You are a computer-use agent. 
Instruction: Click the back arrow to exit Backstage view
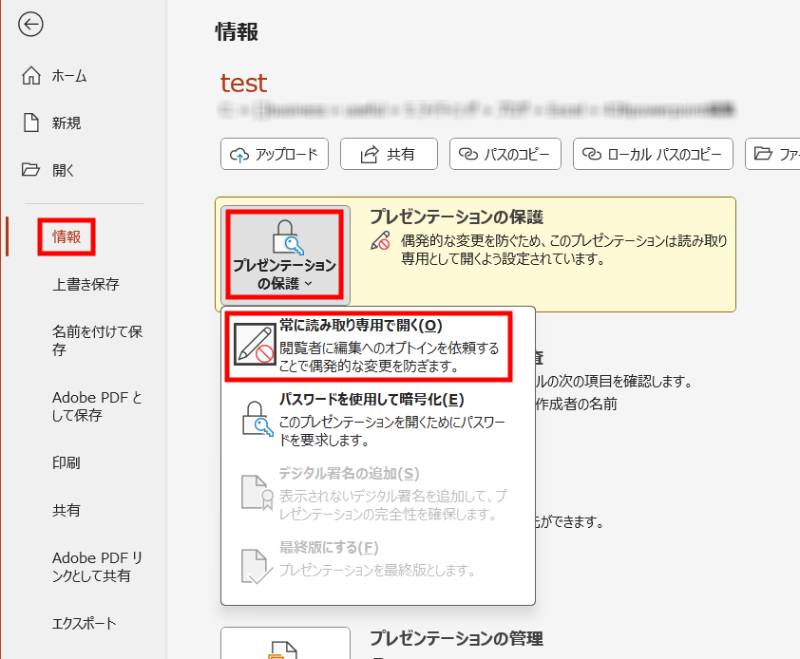click(31, 25)
